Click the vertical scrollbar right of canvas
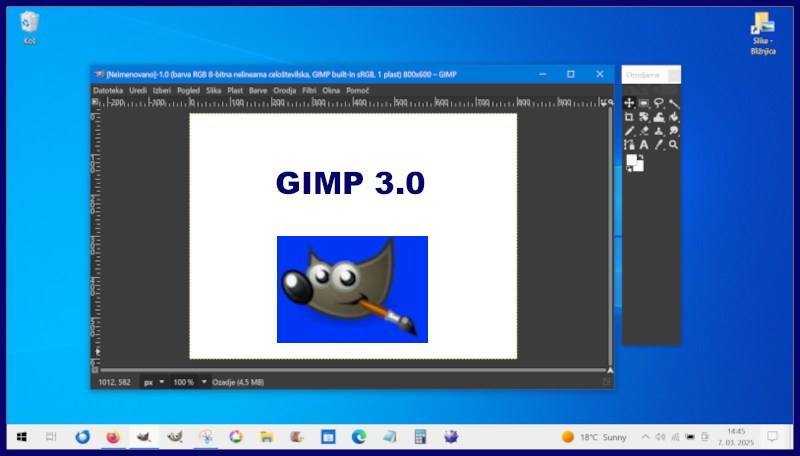Viewport: 800px width, 456px height. (610, 236)
